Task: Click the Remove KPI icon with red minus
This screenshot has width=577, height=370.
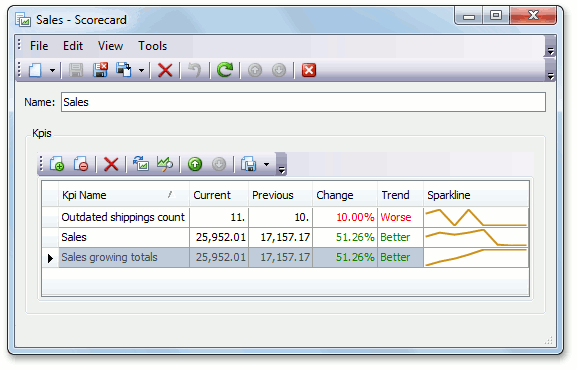Action: [x=81, y=164]
